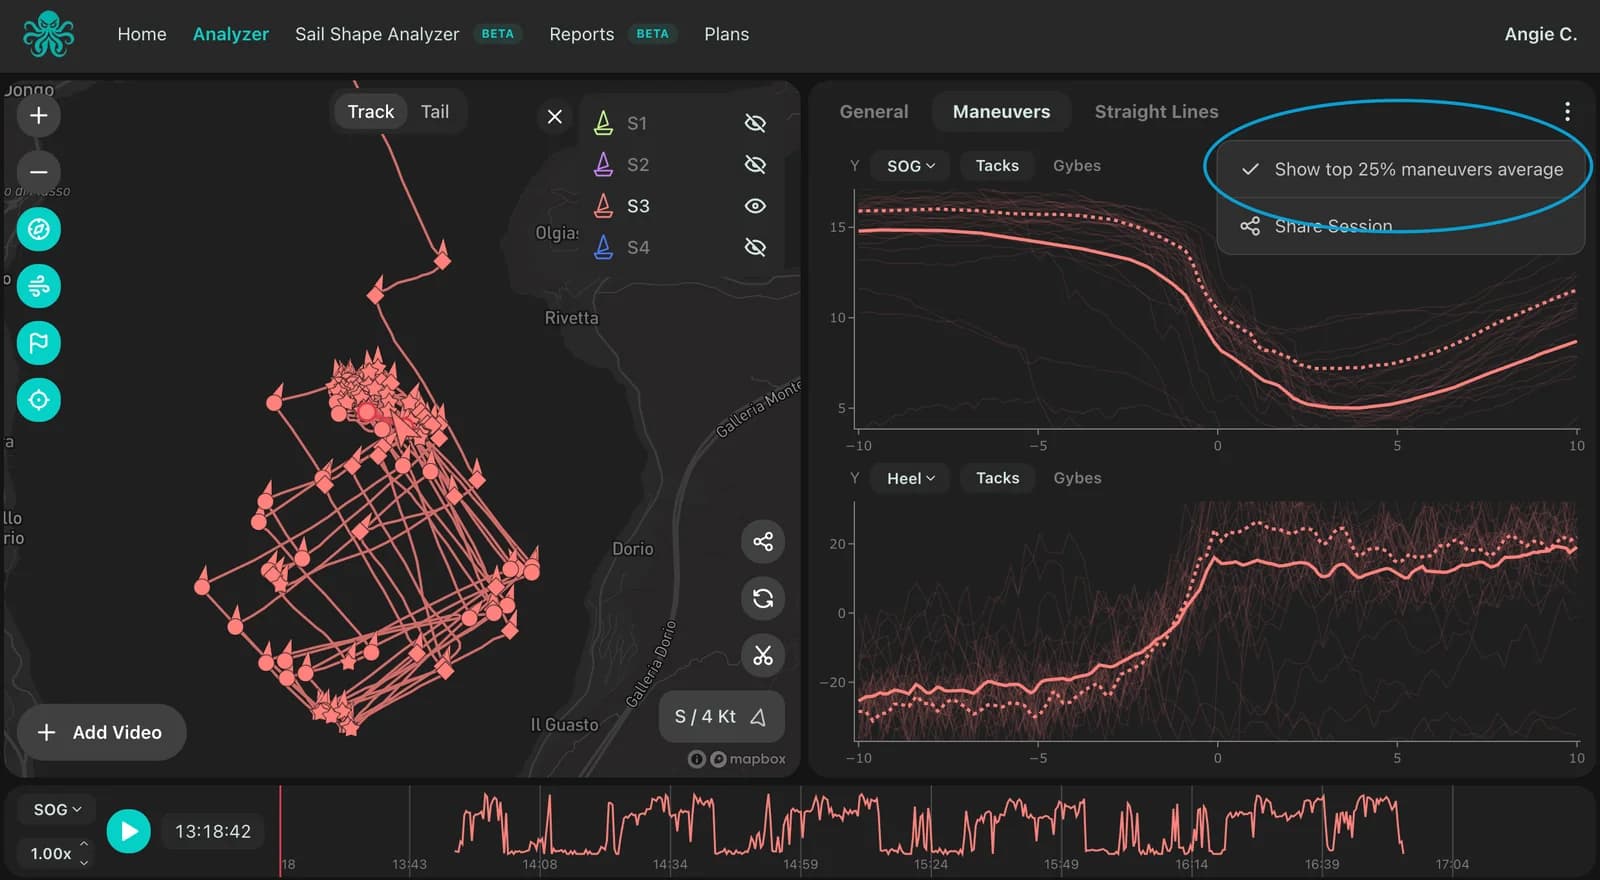
Task: Click the compass orientation map button
Action: pyautogui.click(x=39, y=229)
